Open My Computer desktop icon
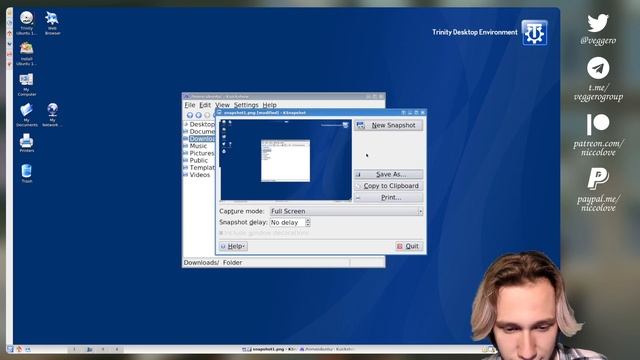 27,84
